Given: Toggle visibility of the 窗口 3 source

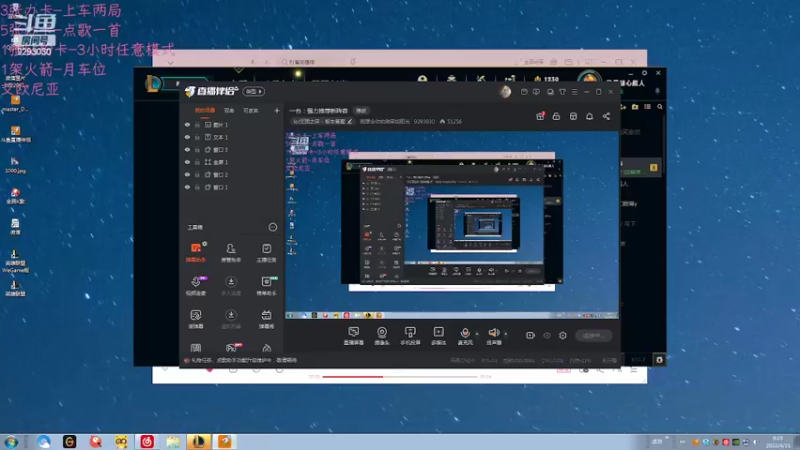Looking at the screenshot, I should tap(187, 150).
